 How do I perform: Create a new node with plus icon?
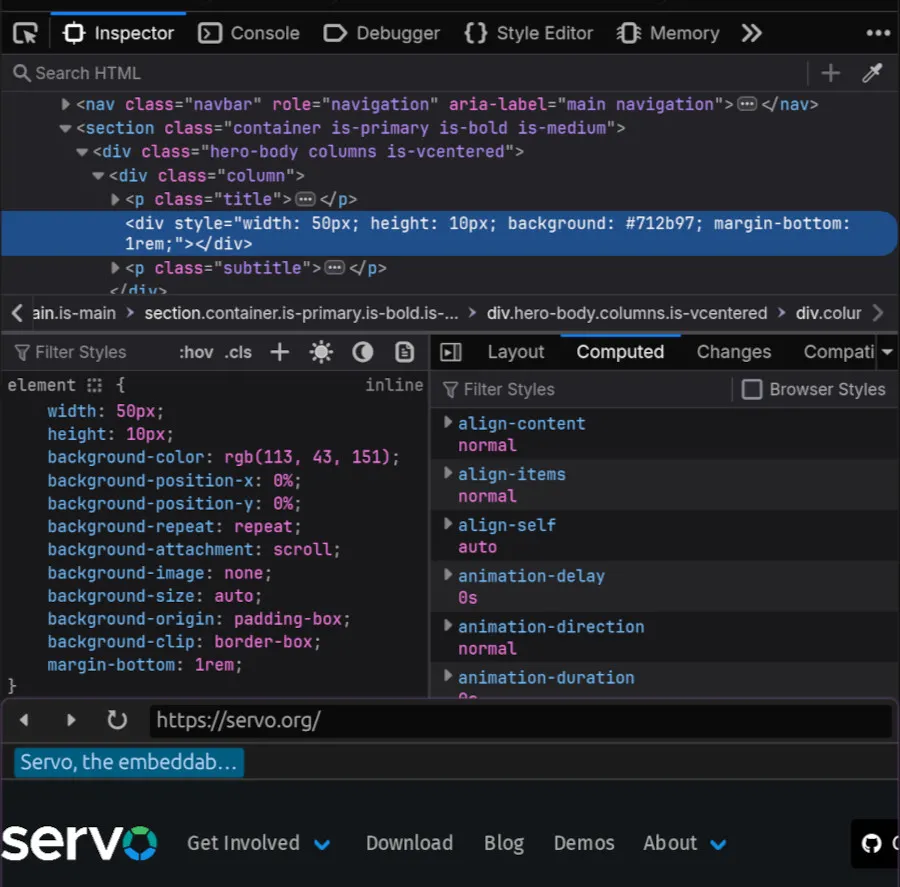pyautogui.click(x=831, y=73)
